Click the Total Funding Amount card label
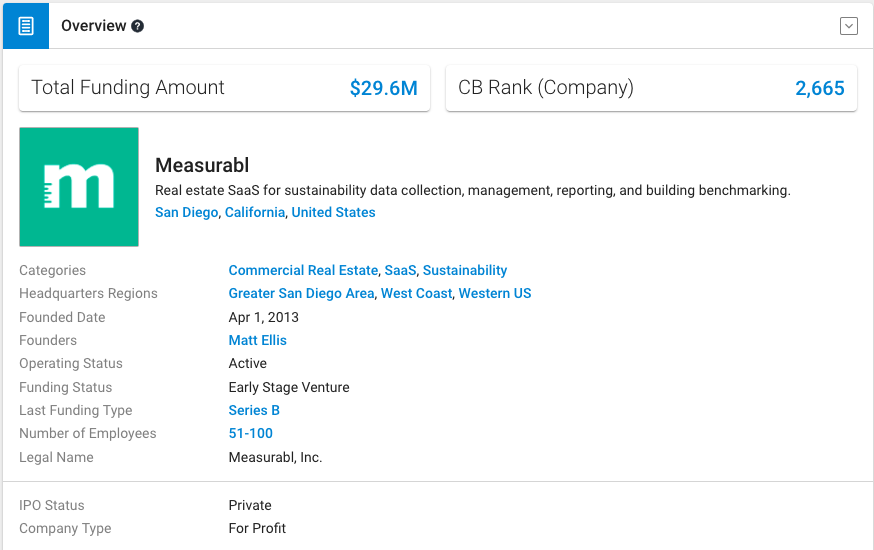The height and width of the screenshot is (550, 874). point(128,87)
